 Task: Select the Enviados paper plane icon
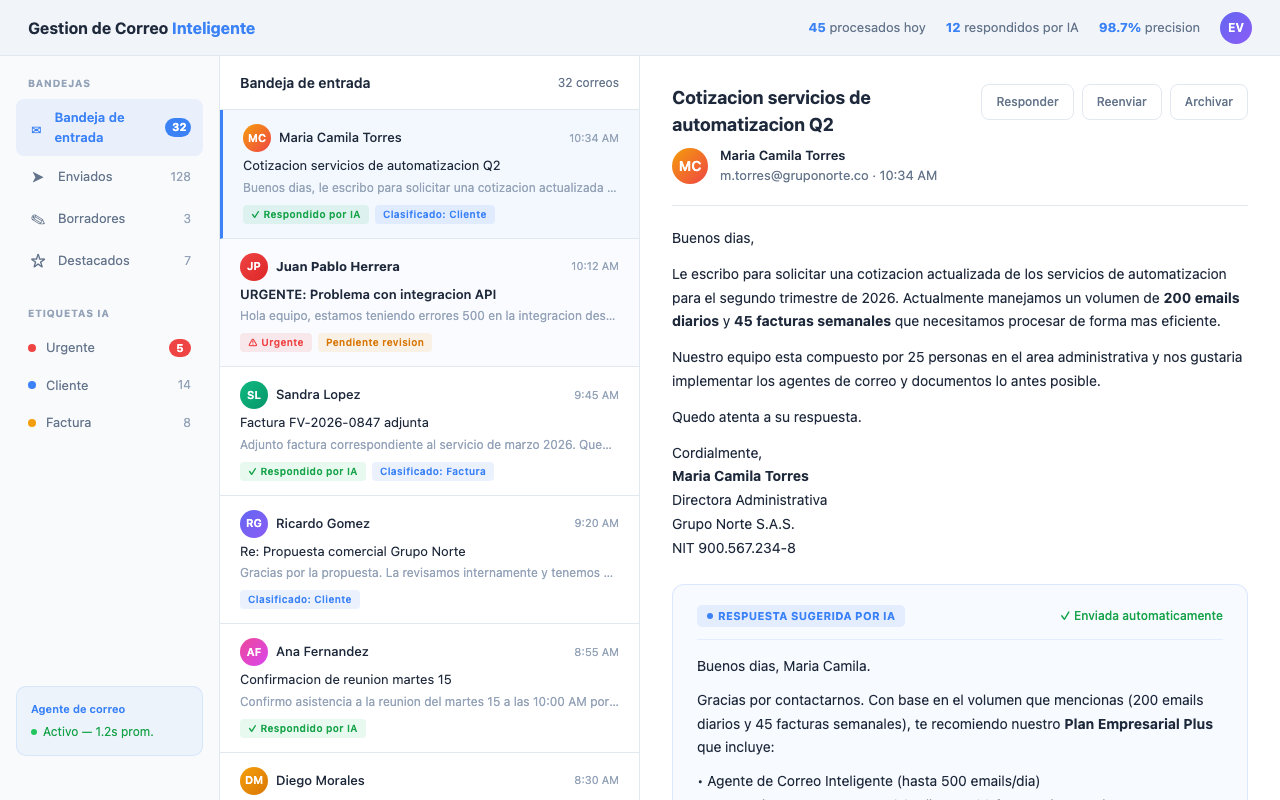[38, 176]
